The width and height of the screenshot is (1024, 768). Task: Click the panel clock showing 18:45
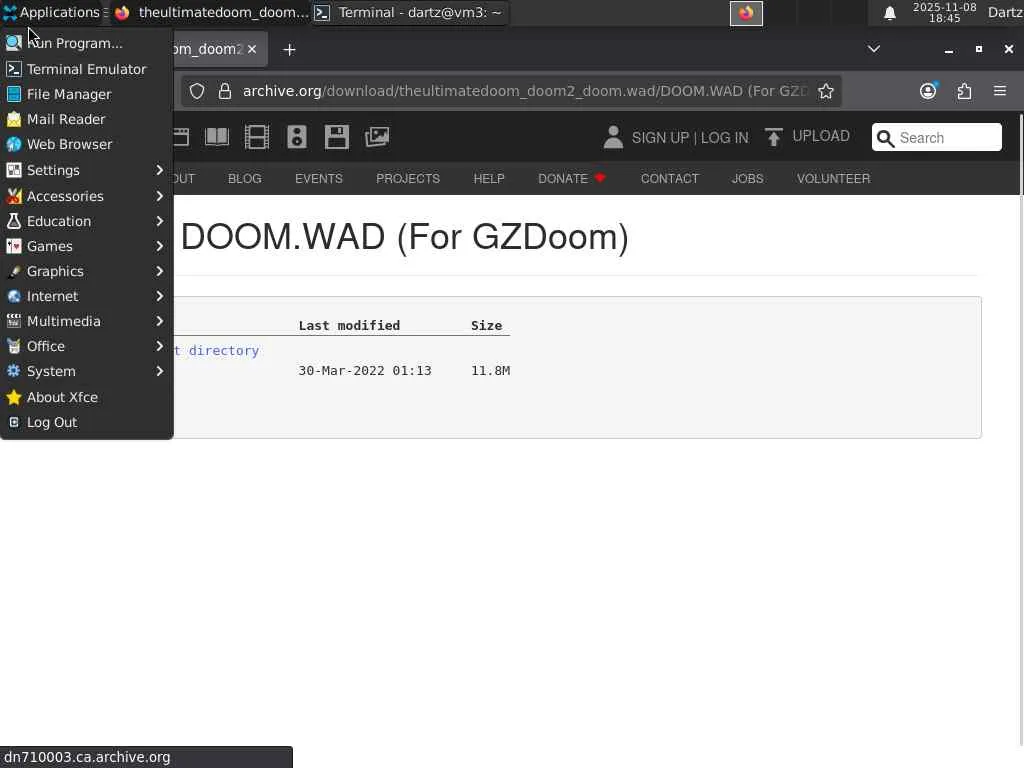[x=944, y=12]
